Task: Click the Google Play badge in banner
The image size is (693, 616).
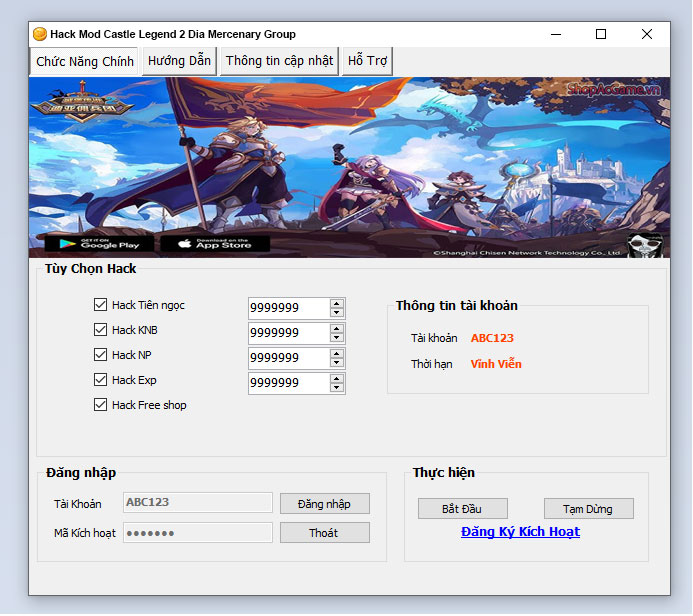Action: [99, 243]
